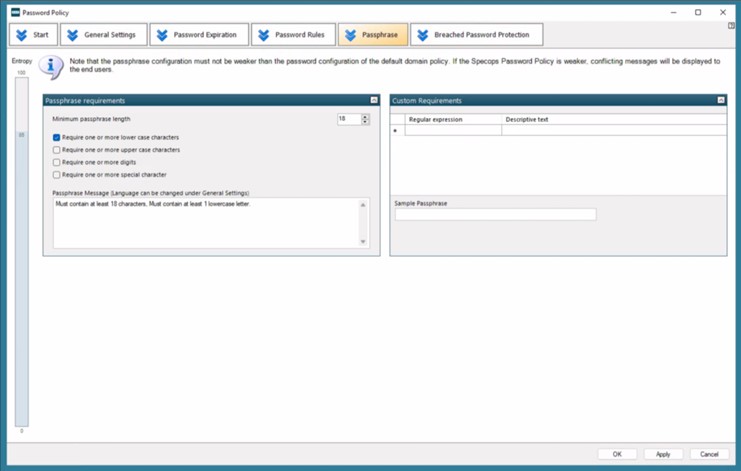Uncheck Require one or more lower case characters
Image resolution: width=741 pixels, height=471 pixels.
[57, 137]
